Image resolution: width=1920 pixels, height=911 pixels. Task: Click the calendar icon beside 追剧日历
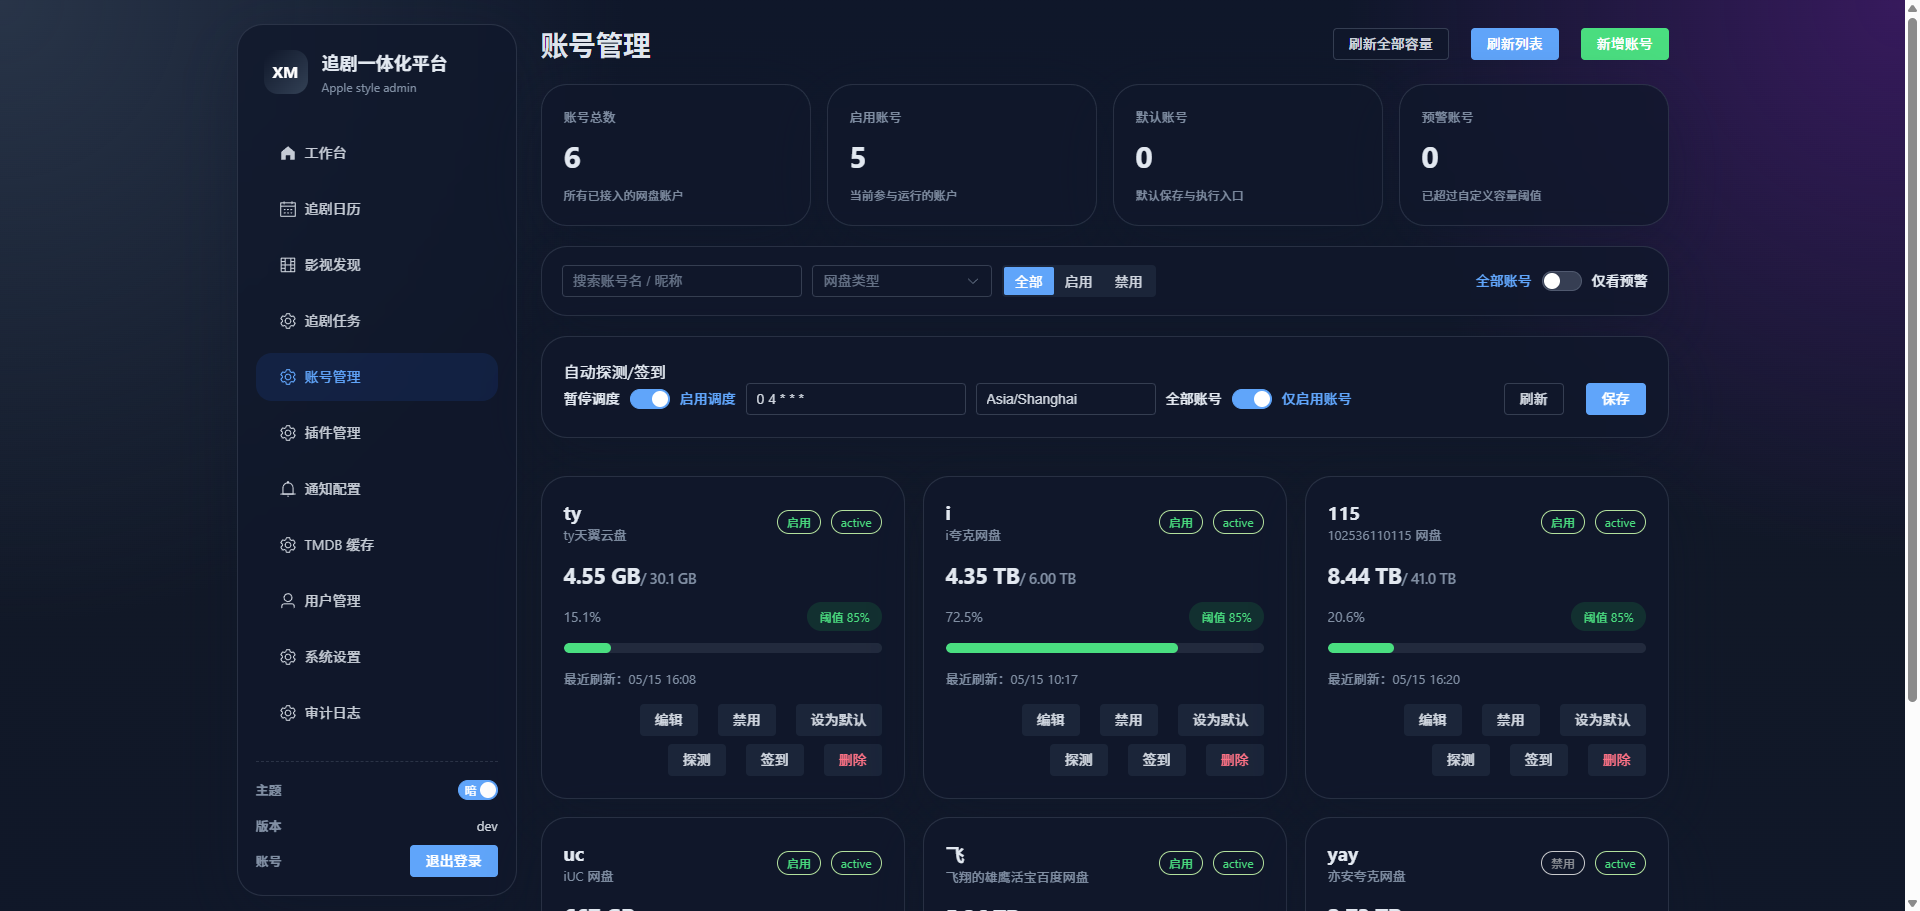[288, 209]
